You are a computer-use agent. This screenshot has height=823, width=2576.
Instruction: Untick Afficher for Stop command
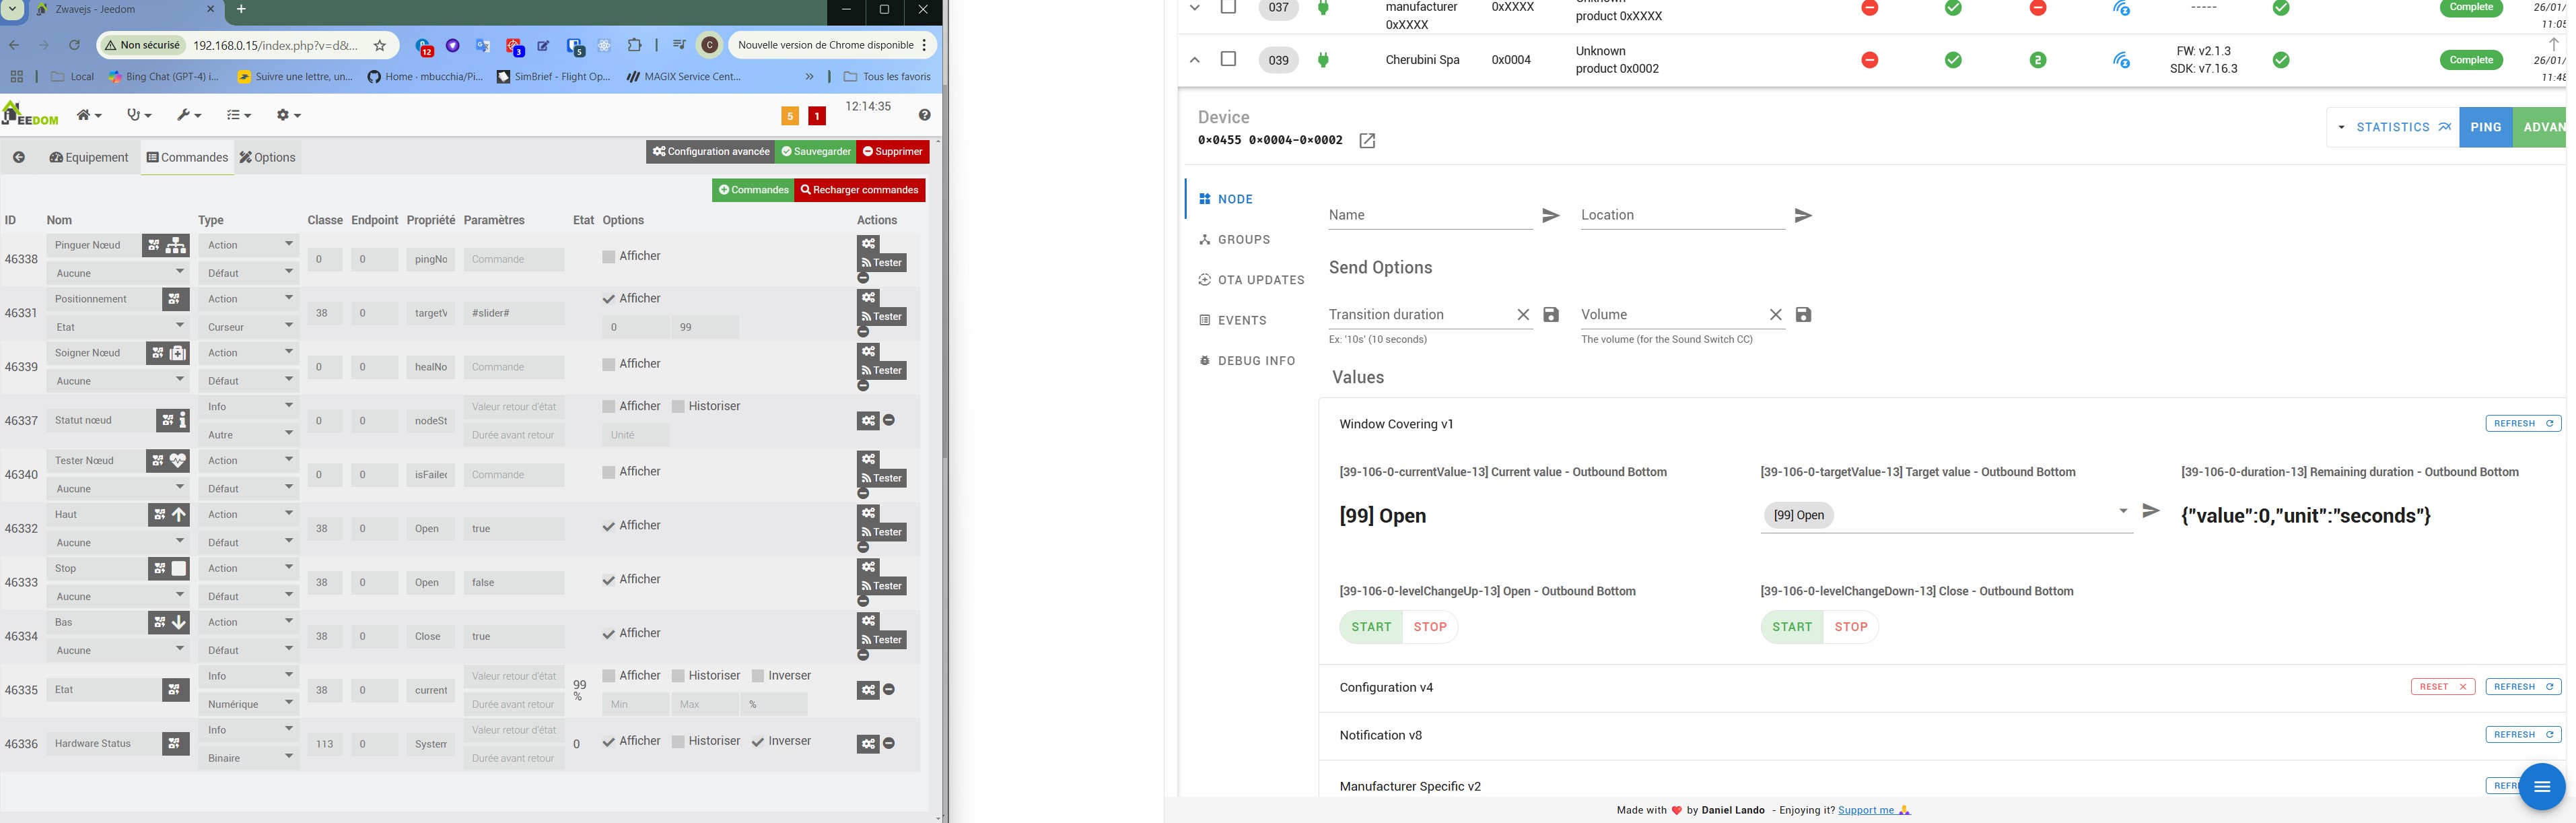pyautogui.click(x=608, y=580)
